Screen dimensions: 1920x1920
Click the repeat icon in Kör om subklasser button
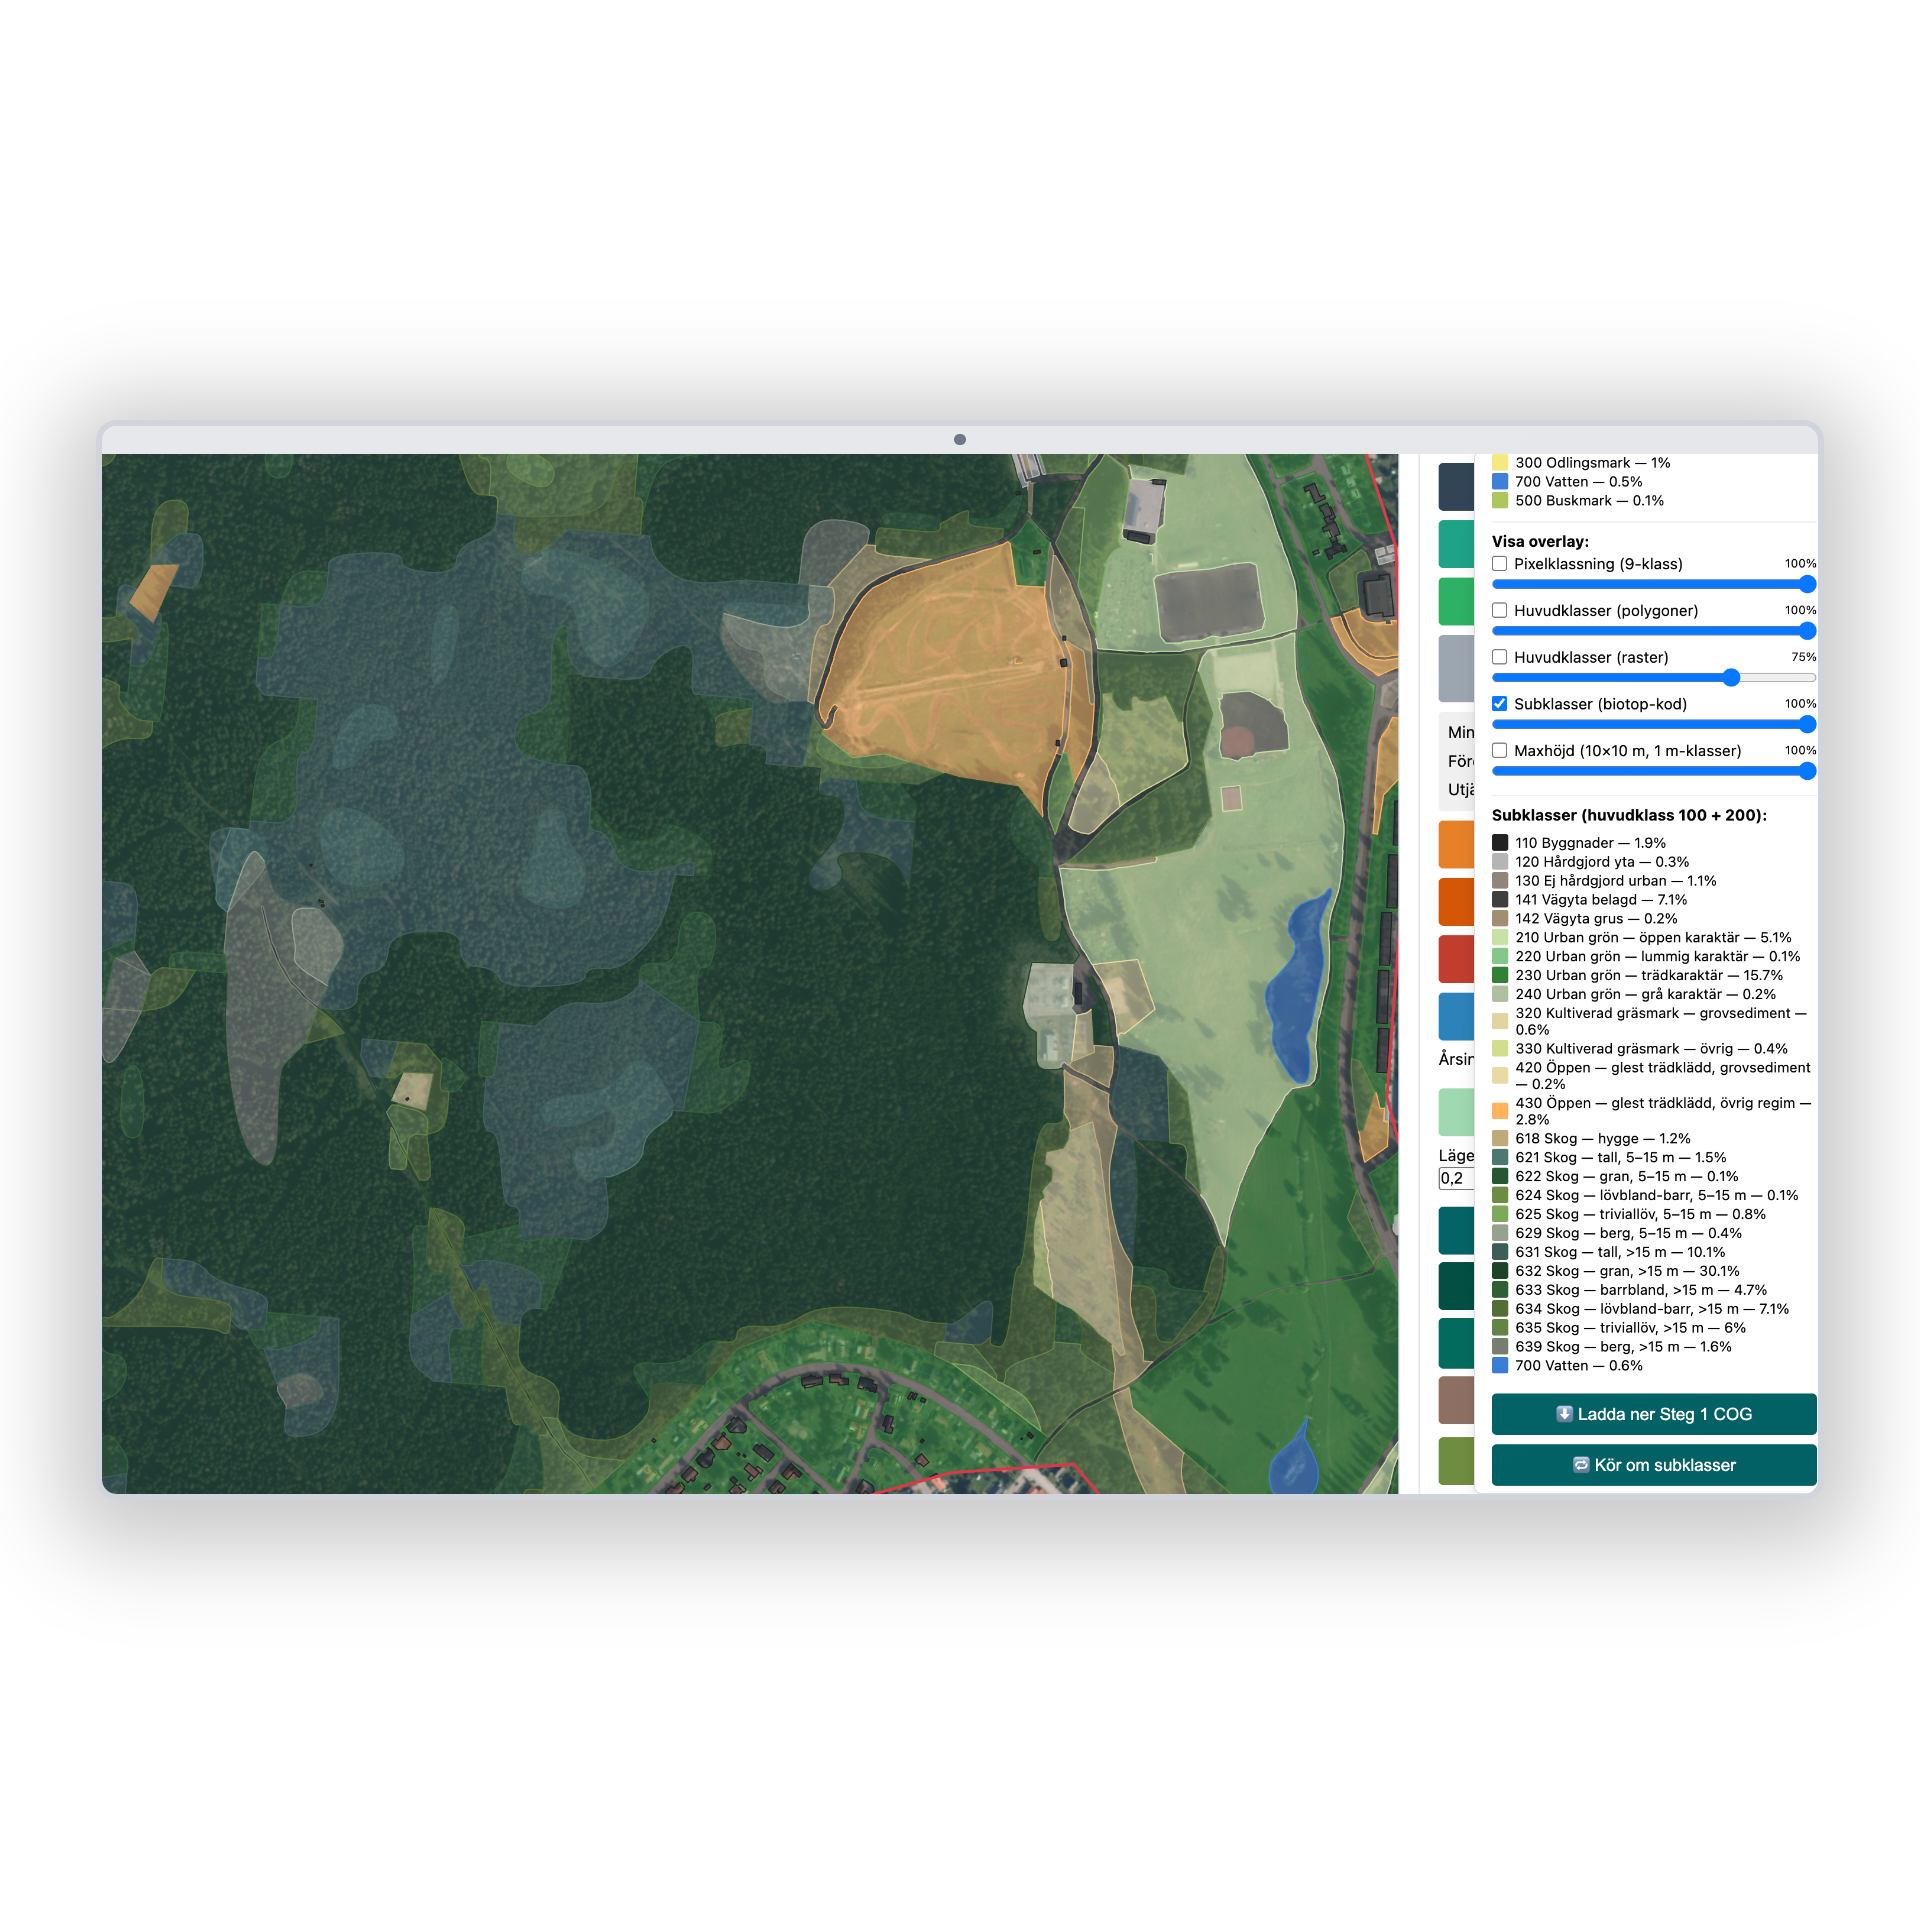coord(1581,1465)
